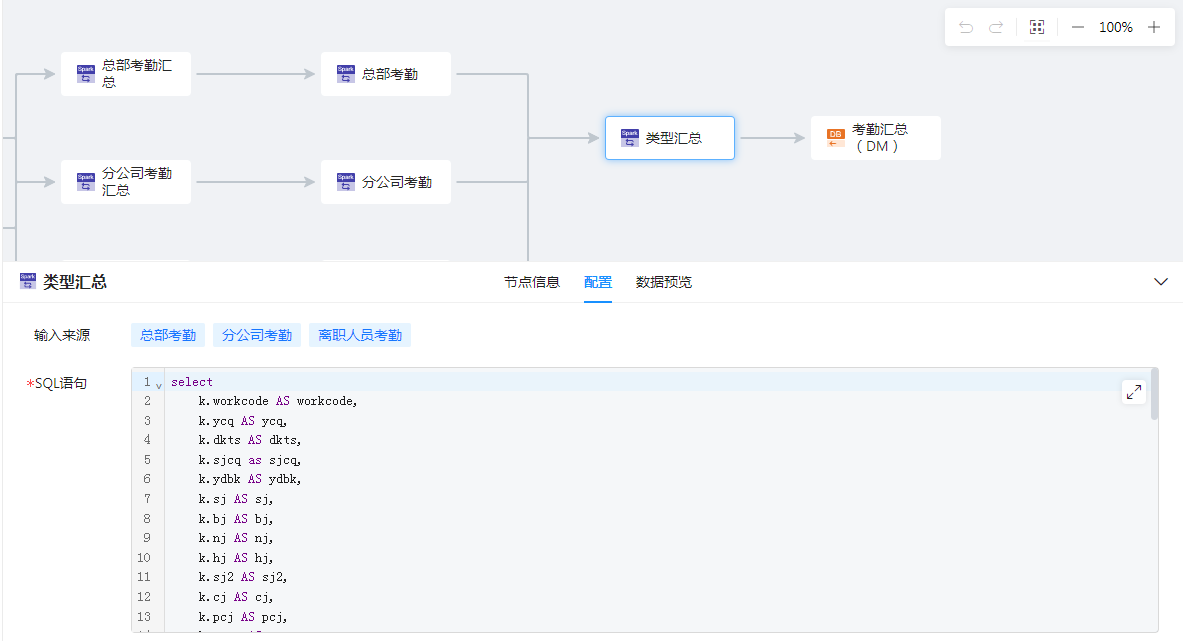Click the fit-to-canvas layout icon
The width and height of the screenshot is (1183, 641).
[1037, 27]
